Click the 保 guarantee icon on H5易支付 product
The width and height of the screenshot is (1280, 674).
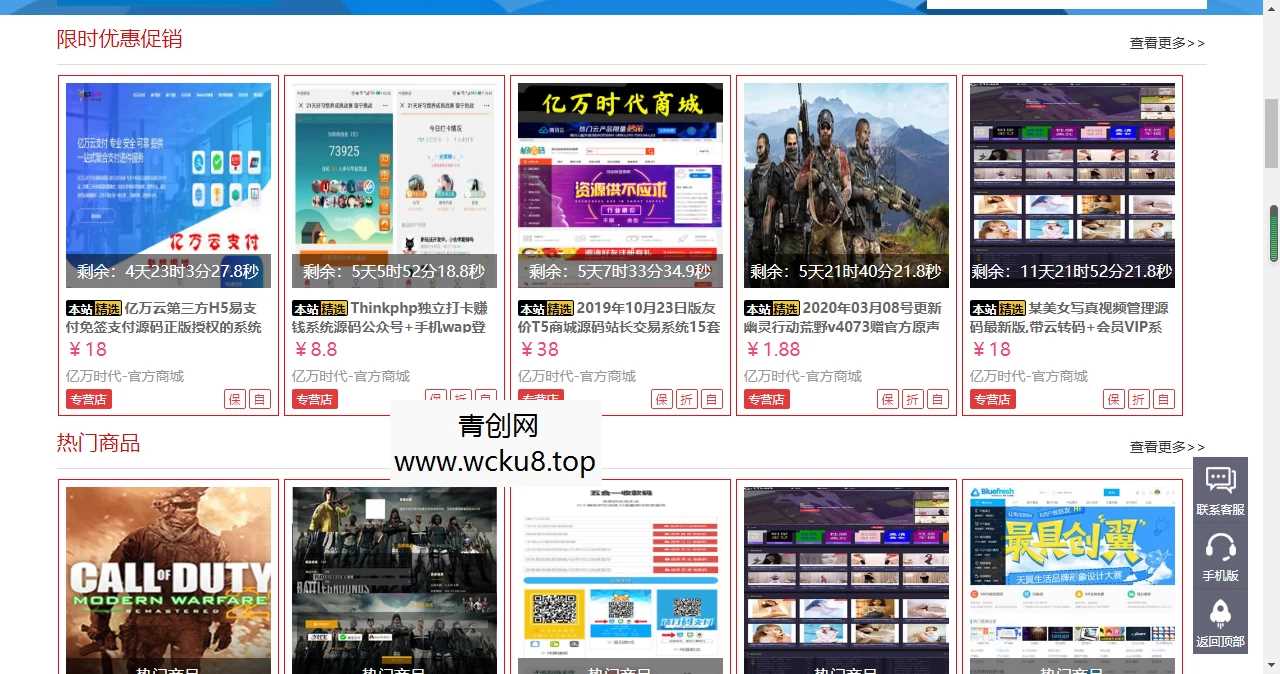tap(234, 399)
